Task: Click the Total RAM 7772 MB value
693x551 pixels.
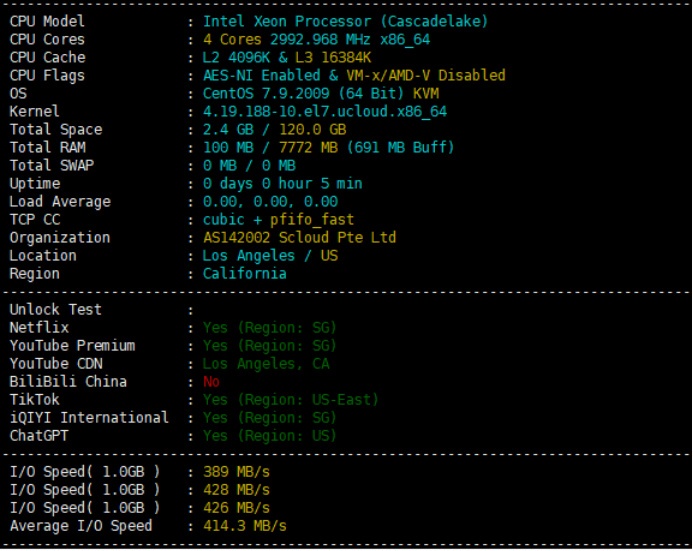Action: [308, 147]
